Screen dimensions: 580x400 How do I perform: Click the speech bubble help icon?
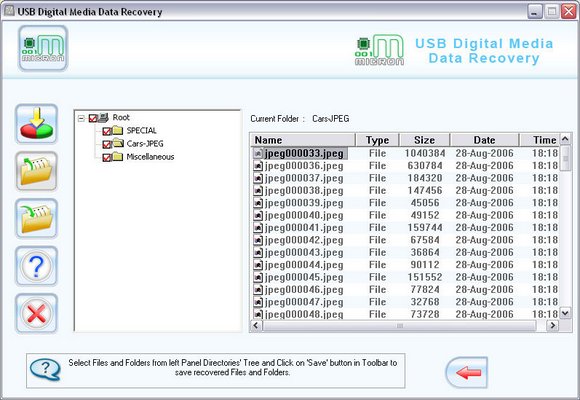tap(45, 369)
